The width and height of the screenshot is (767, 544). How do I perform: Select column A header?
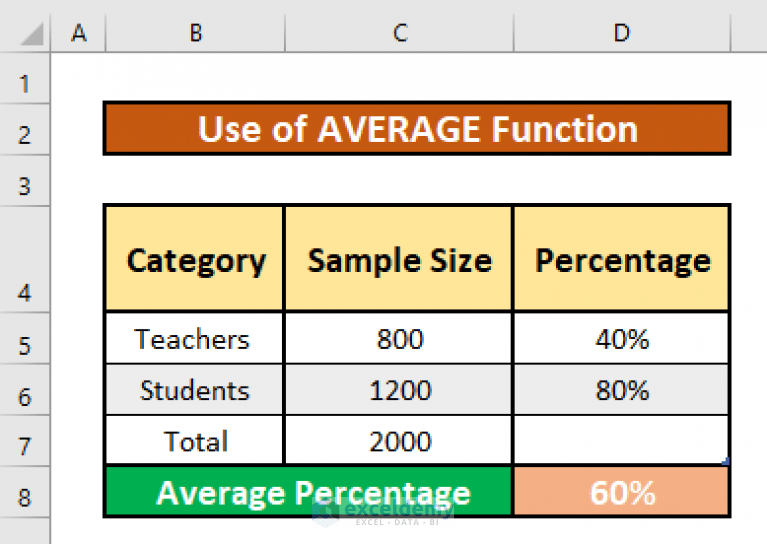pos(78,32)
